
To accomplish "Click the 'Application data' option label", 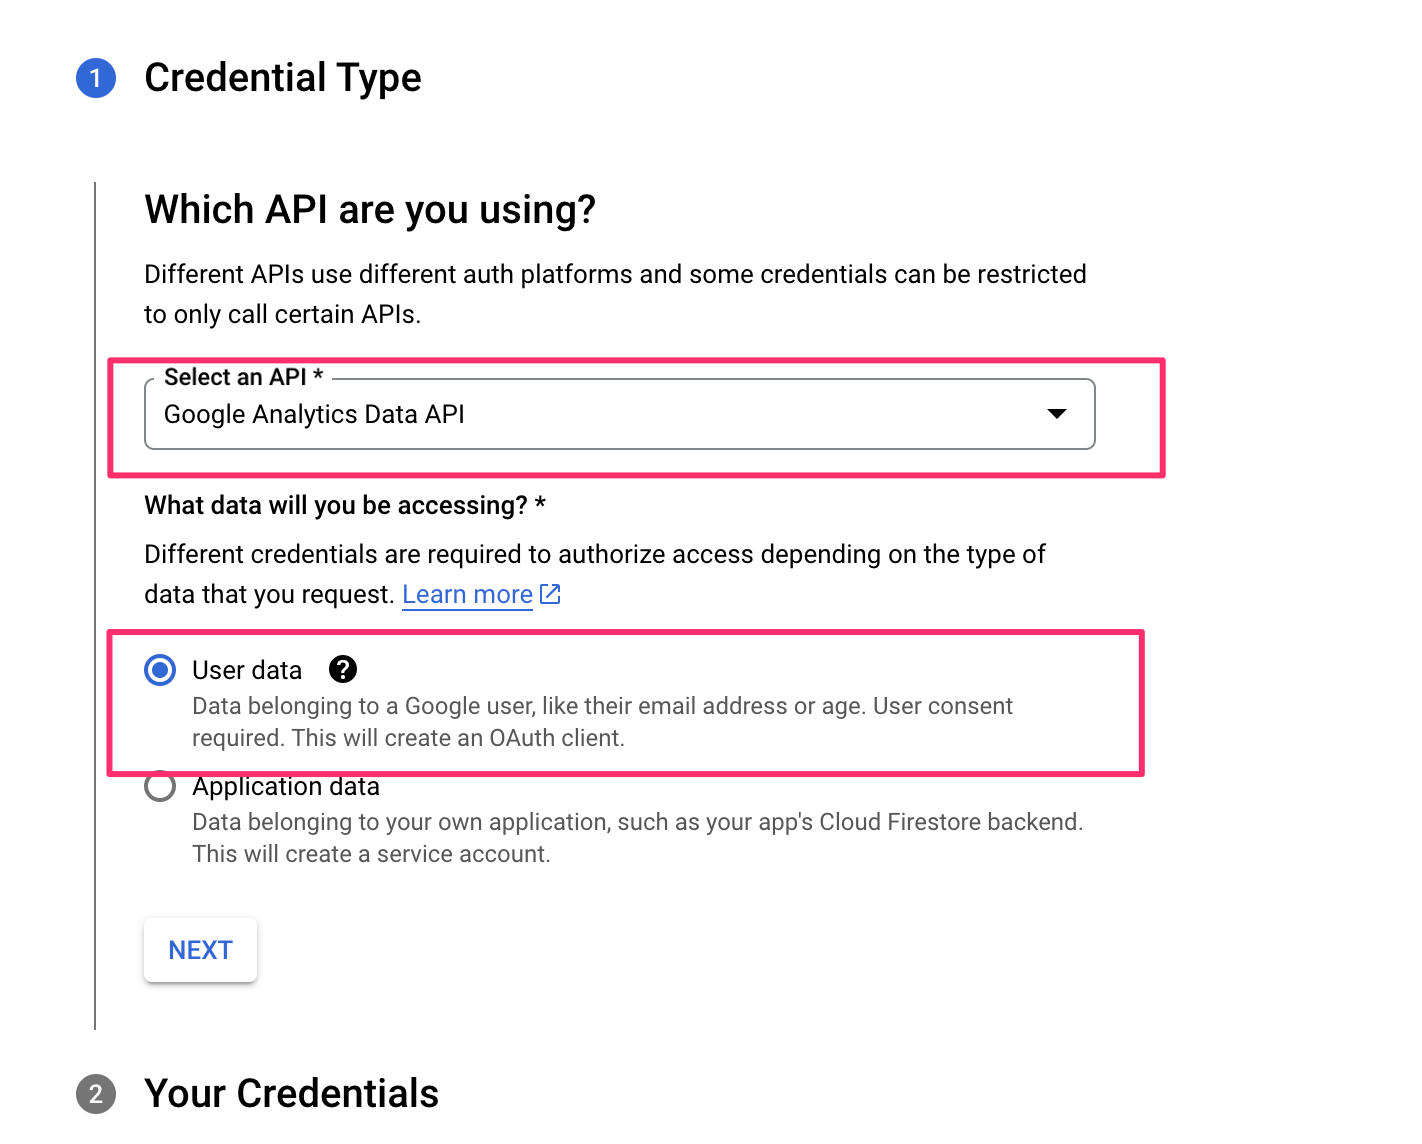I will pos(286,787).
